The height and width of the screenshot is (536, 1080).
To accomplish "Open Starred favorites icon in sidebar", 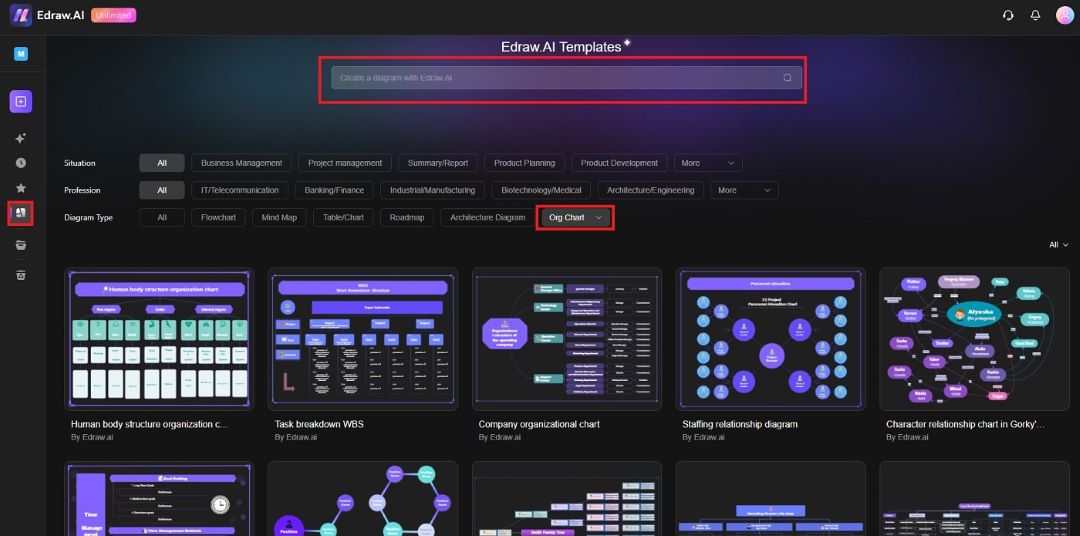I will pos(21,187).
